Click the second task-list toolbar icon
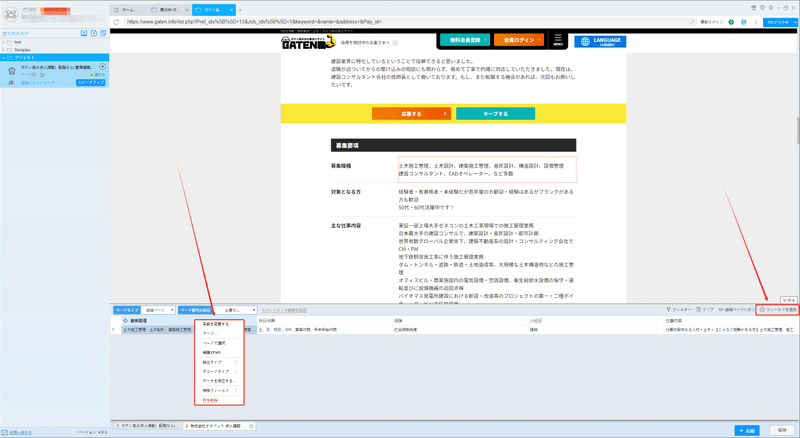Image resolution: width=800 pixels, height=438 pixels. [x=94, y=33]
